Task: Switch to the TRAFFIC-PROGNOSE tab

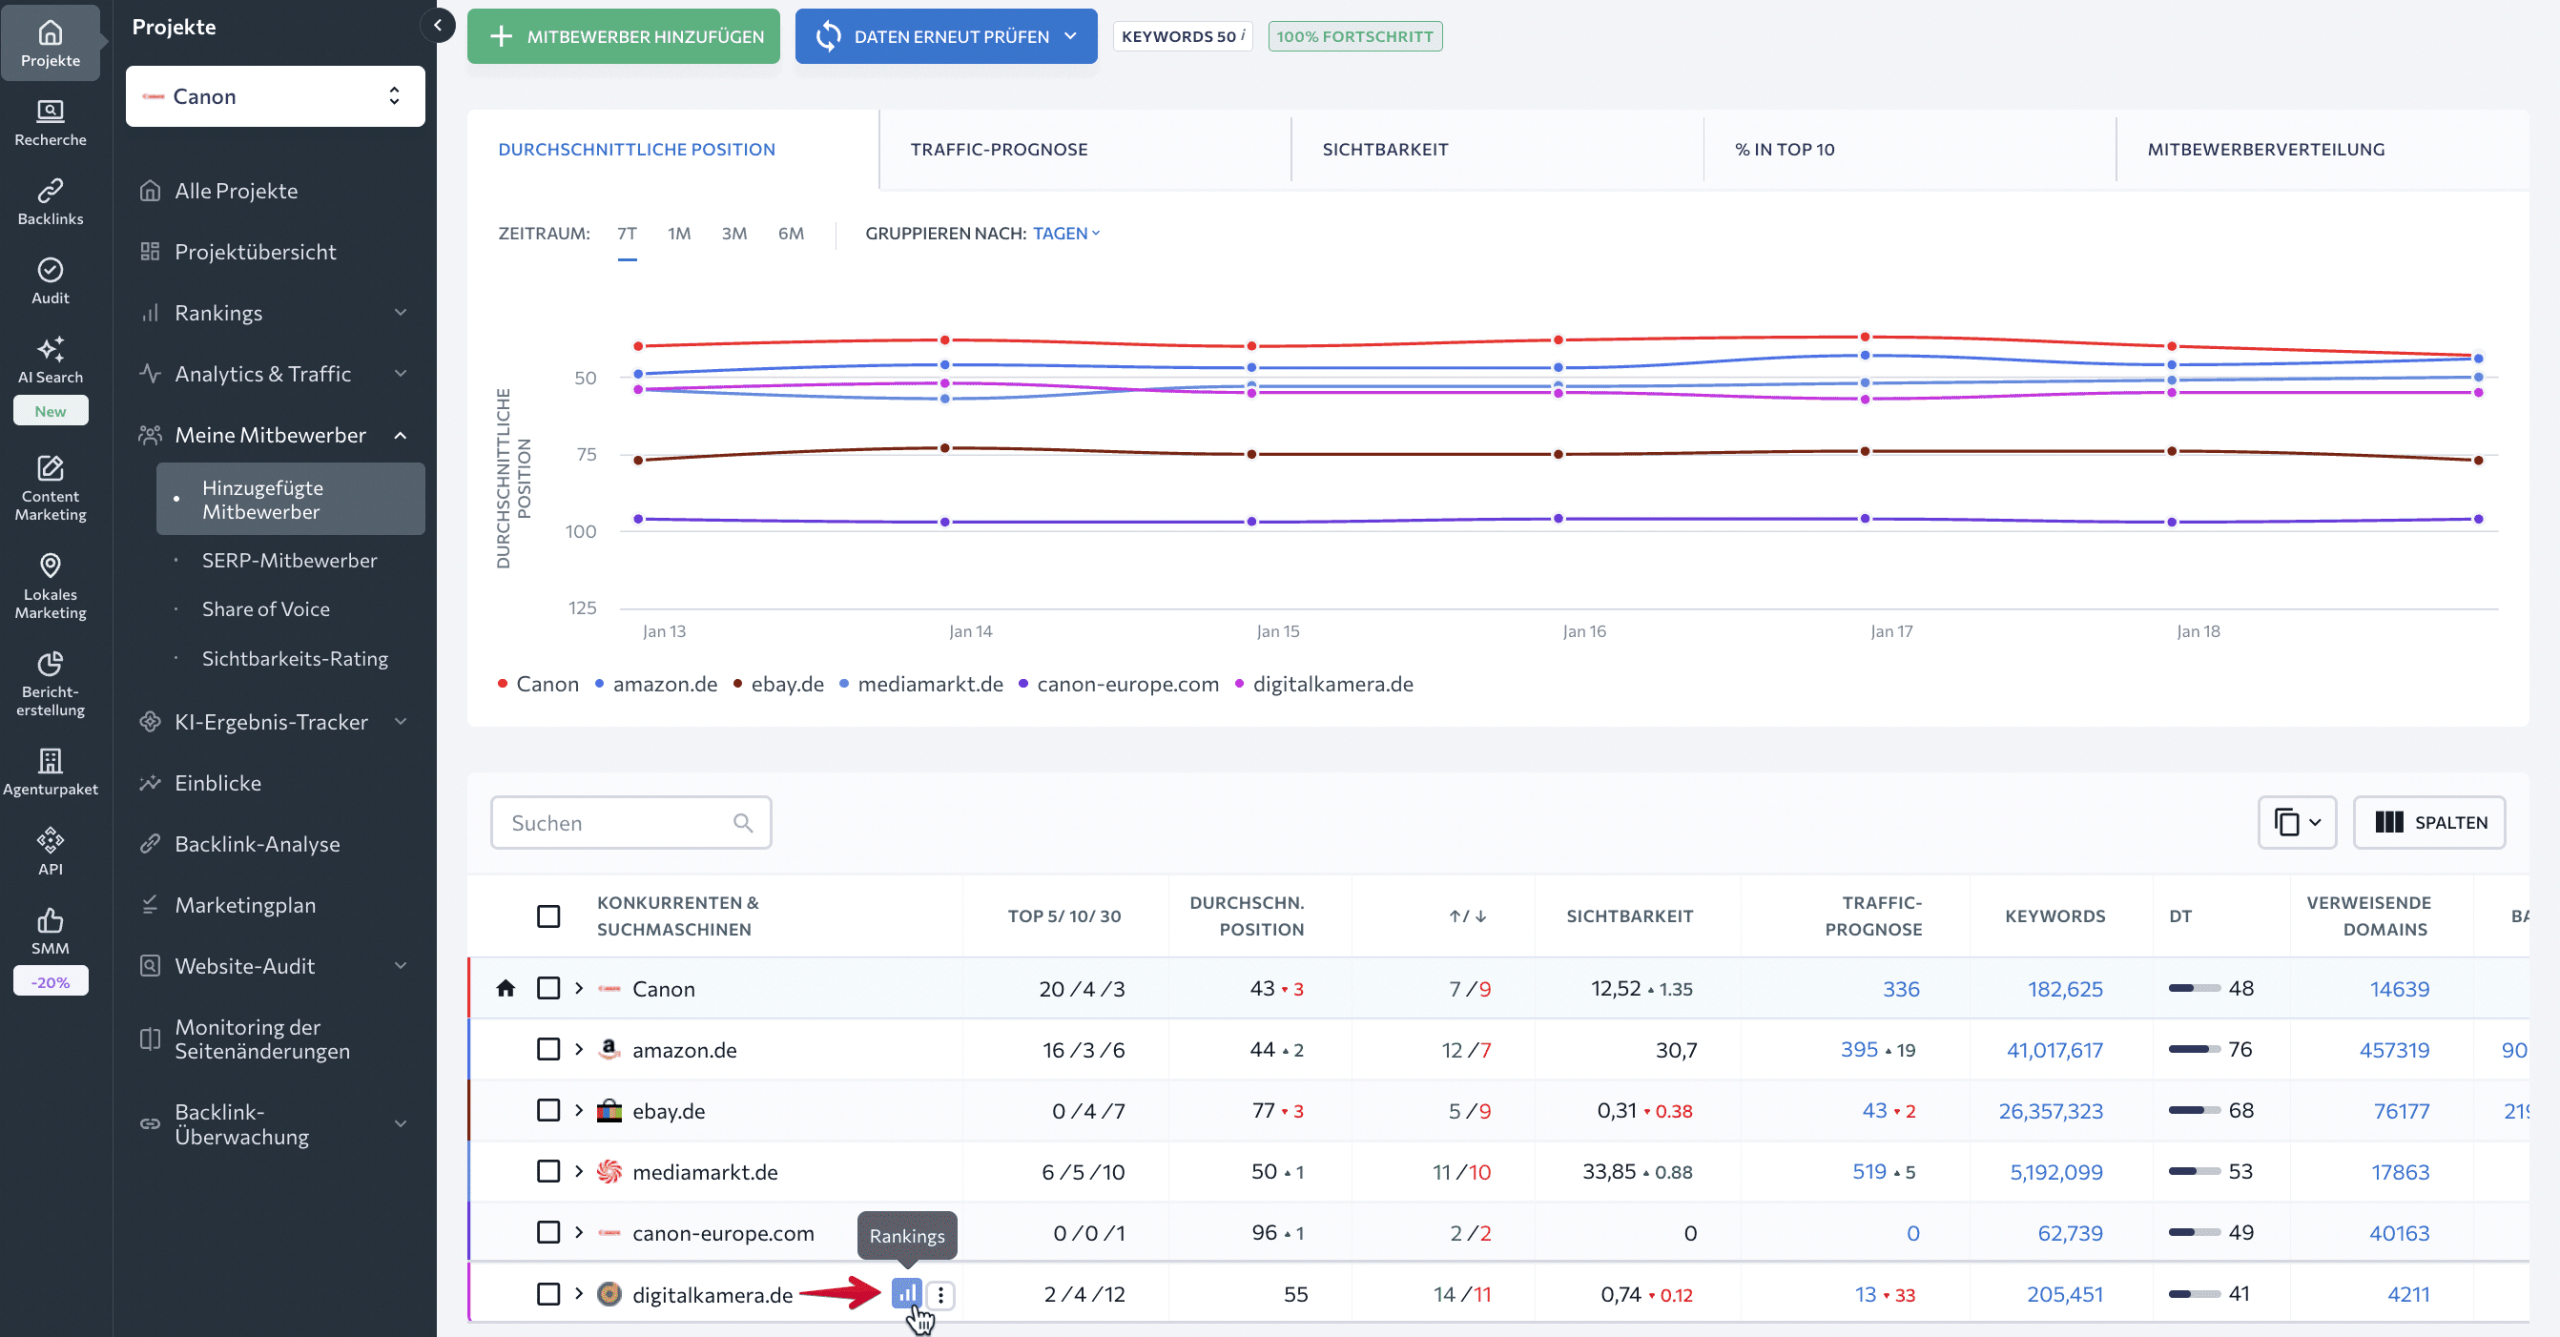Action: tap(998, 148)
